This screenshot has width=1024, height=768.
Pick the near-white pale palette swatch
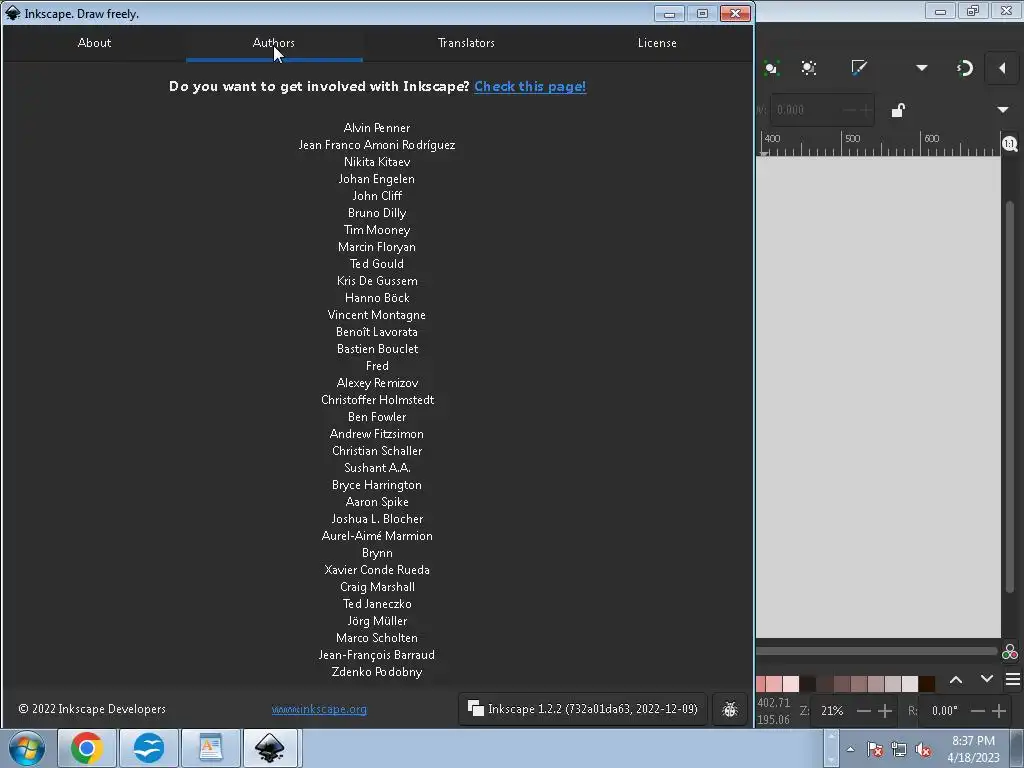tap(910, 684)
